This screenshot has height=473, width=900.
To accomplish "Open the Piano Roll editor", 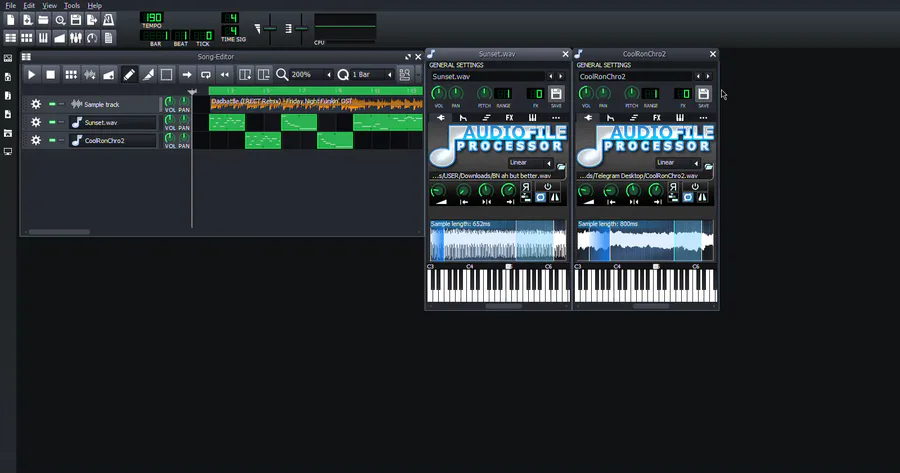I will tap(43, 38).
